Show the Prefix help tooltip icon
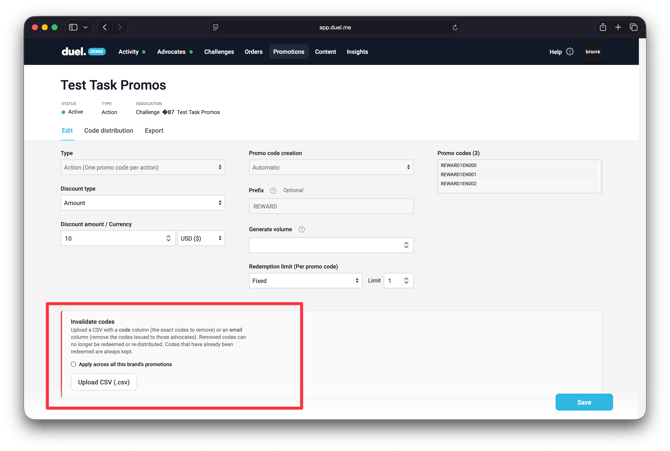The height and width of the screenshot is (451, 670). click(273, 190)
